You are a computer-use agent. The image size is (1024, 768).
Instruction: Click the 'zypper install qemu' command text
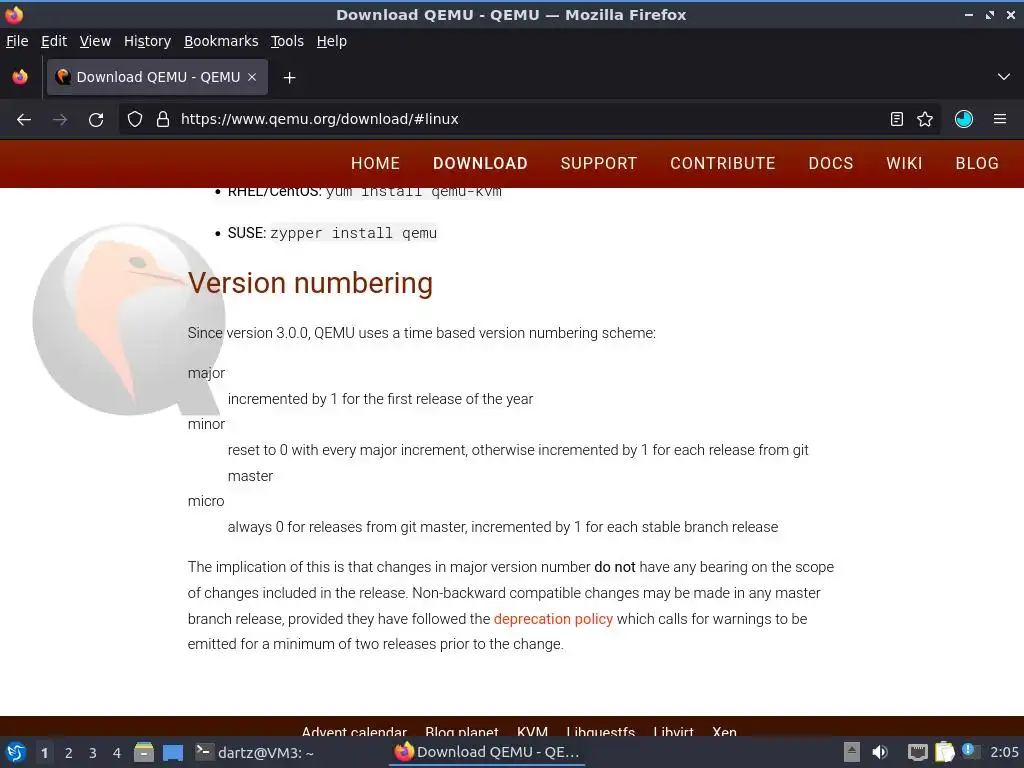pos(353,233)
